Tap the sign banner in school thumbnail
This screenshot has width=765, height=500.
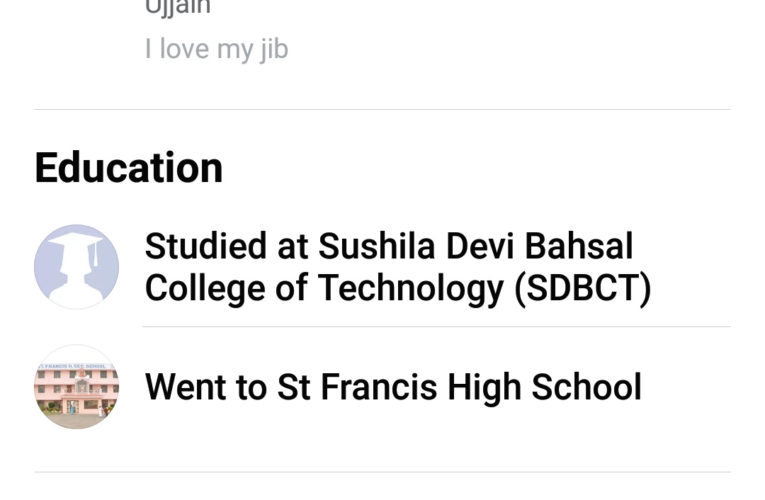click(76, 368)
